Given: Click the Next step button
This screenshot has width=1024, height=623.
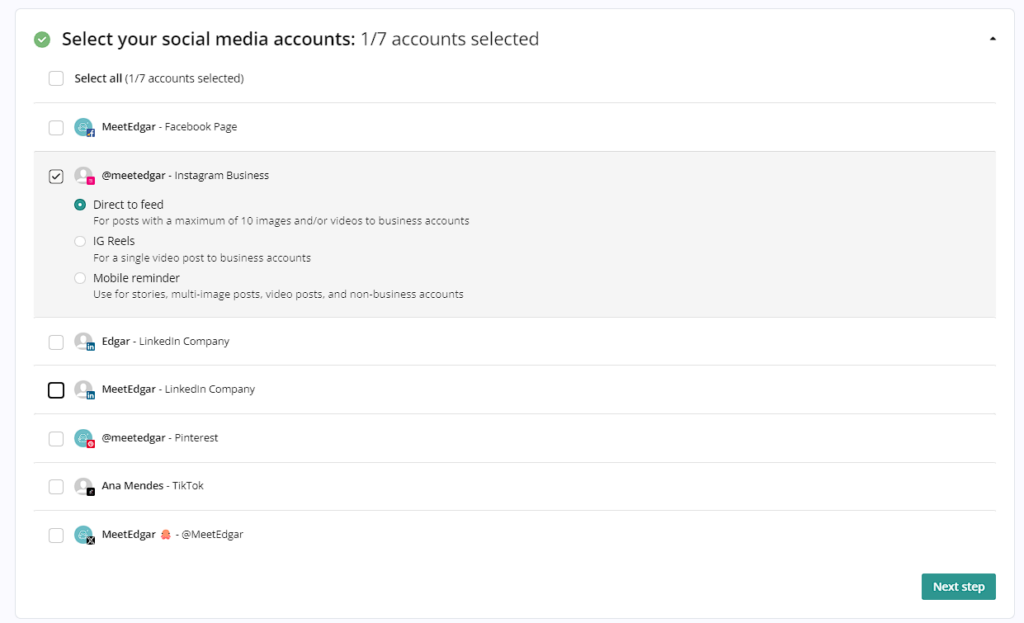Looking at the screenshot, I should pyautogui.click(x=958, y=586).
